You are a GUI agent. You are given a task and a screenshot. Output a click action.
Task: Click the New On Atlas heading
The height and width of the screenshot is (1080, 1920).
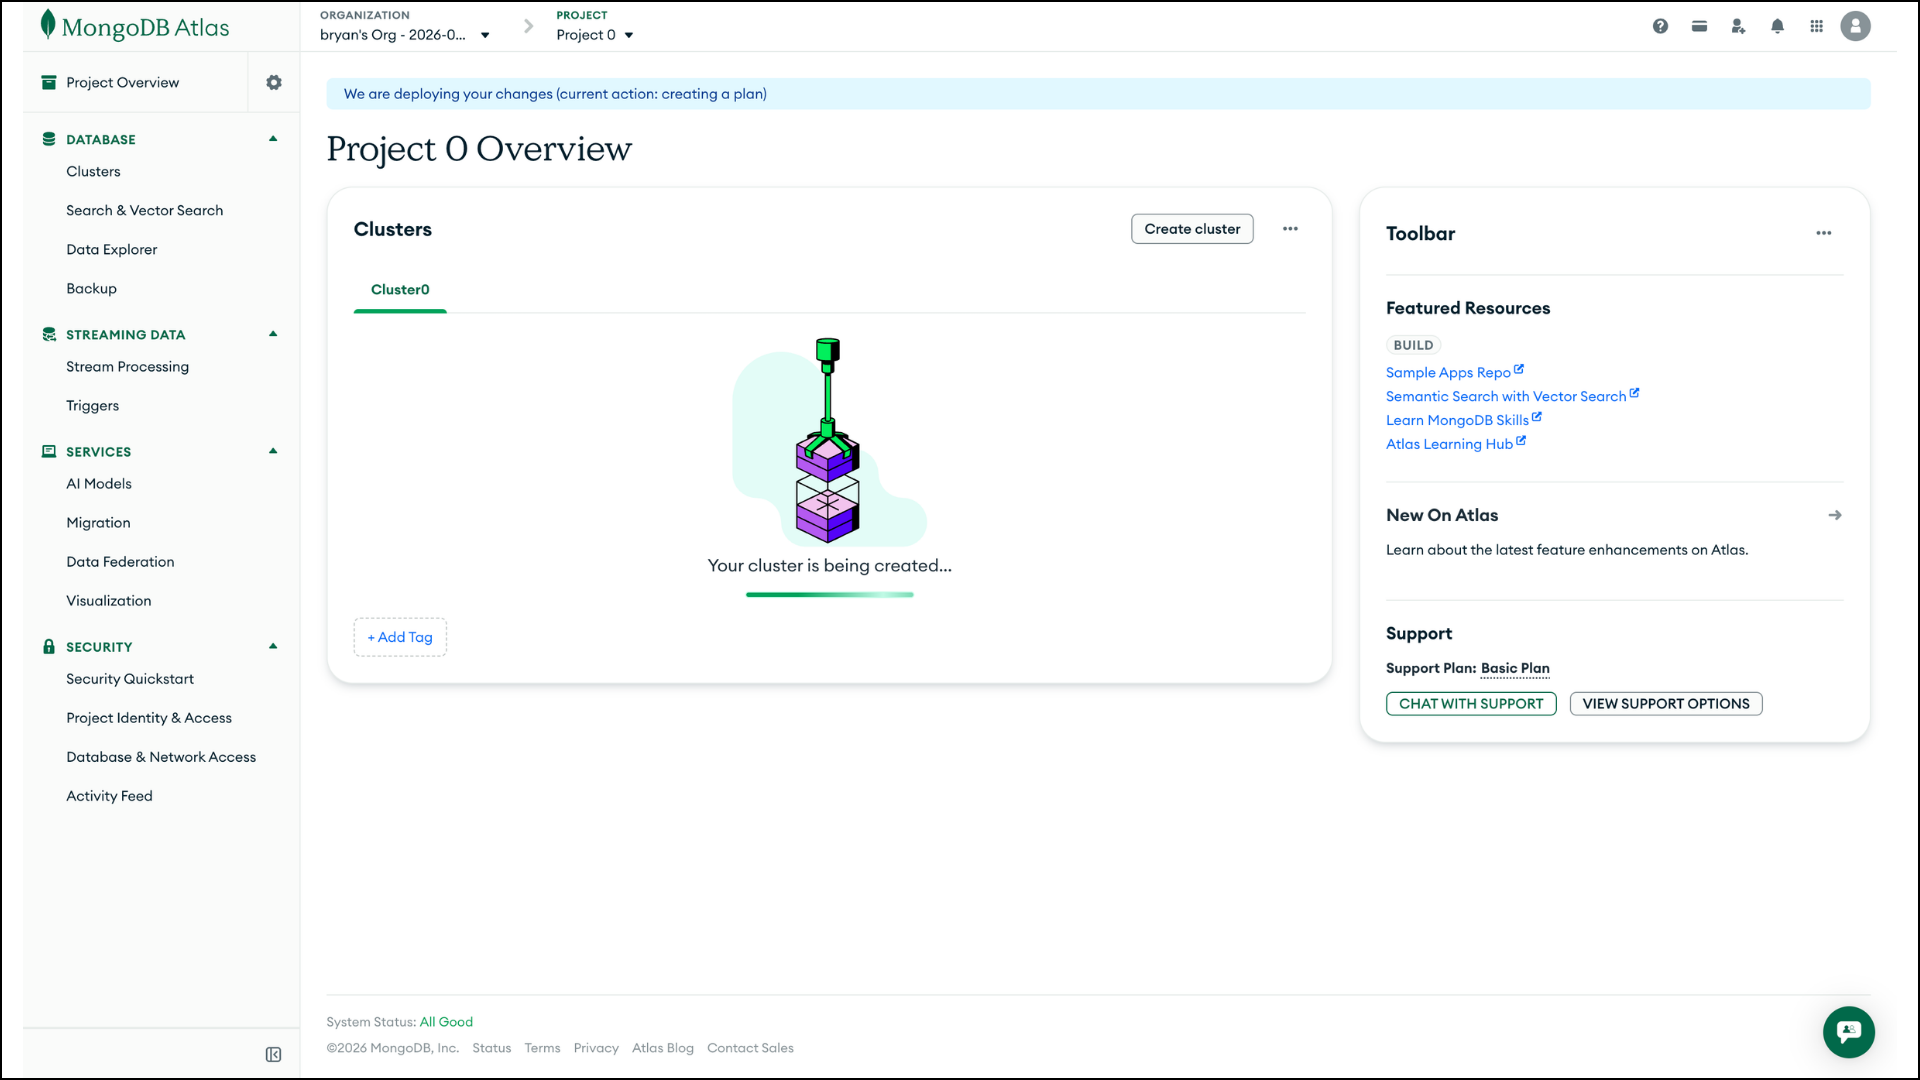[1442, 515]
